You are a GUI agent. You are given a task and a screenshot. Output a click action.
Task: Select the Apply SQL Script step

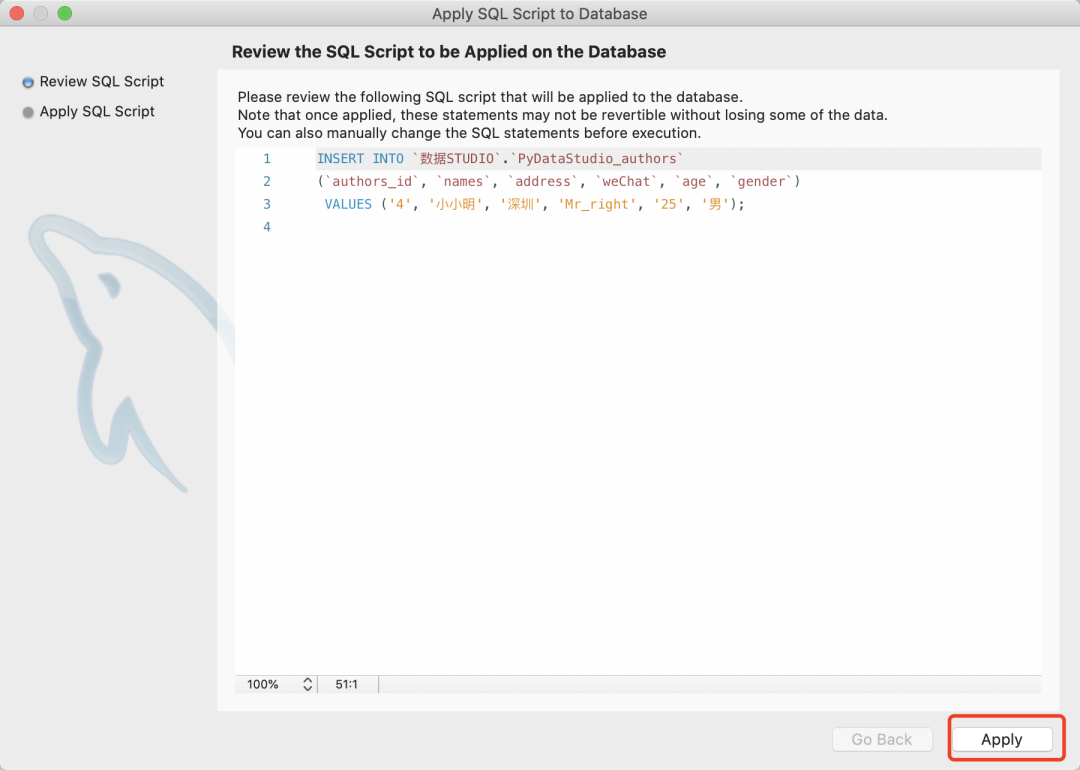[x=97, y=112]
